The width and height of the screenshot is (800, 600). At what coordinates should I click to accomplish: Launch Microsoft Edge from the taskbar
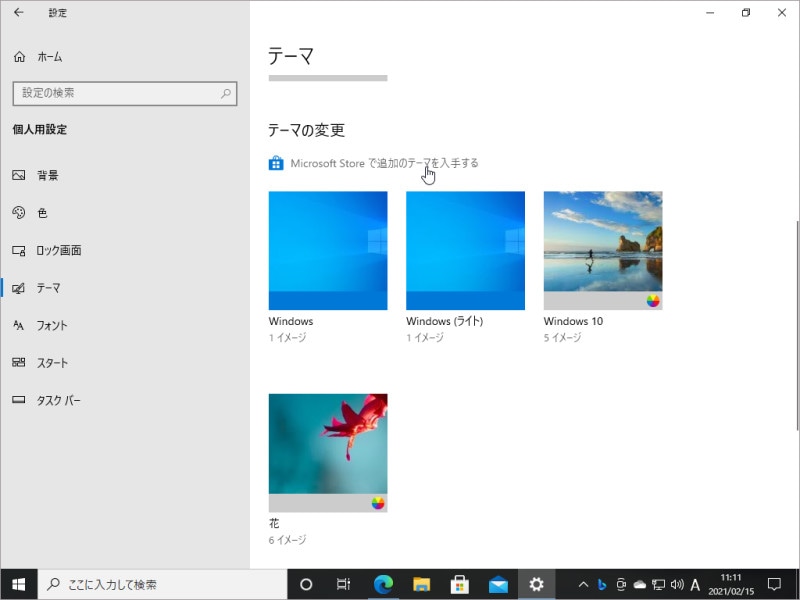click(382, 585)
